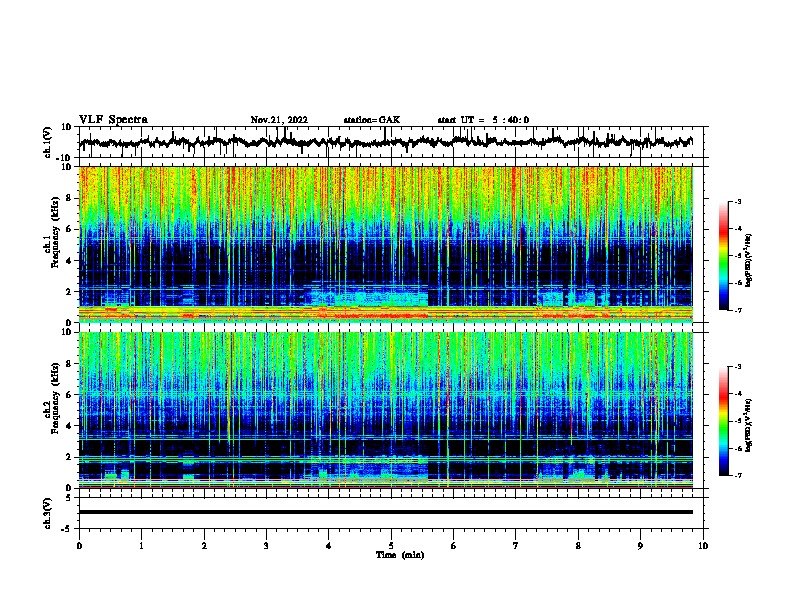Click time axis tick label "7"

pyautogui.click(x=516, y=546)
